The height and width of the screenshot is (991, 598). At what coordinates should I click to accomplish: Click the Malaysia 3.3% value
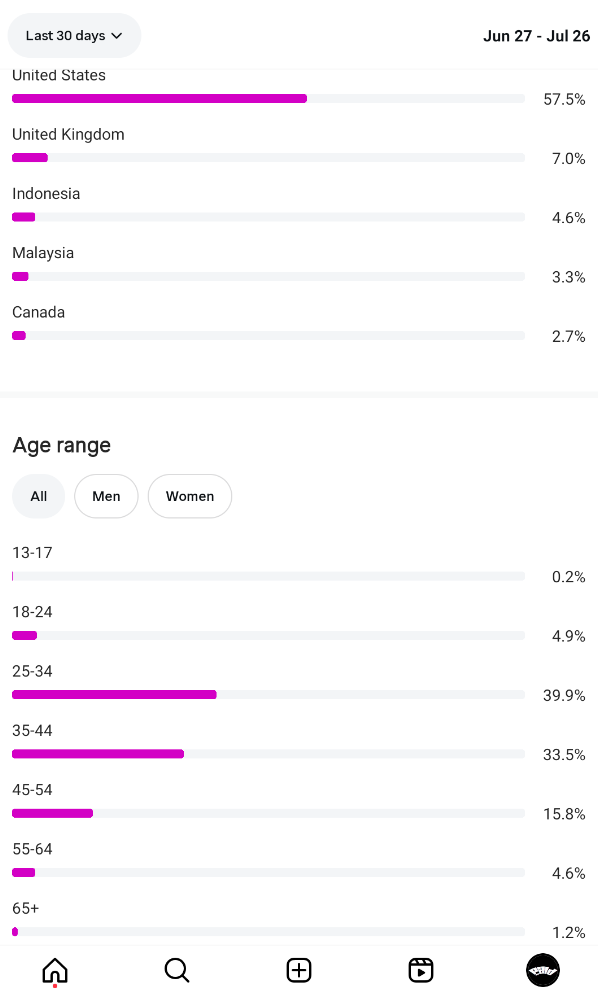click(x=568, y=277)
